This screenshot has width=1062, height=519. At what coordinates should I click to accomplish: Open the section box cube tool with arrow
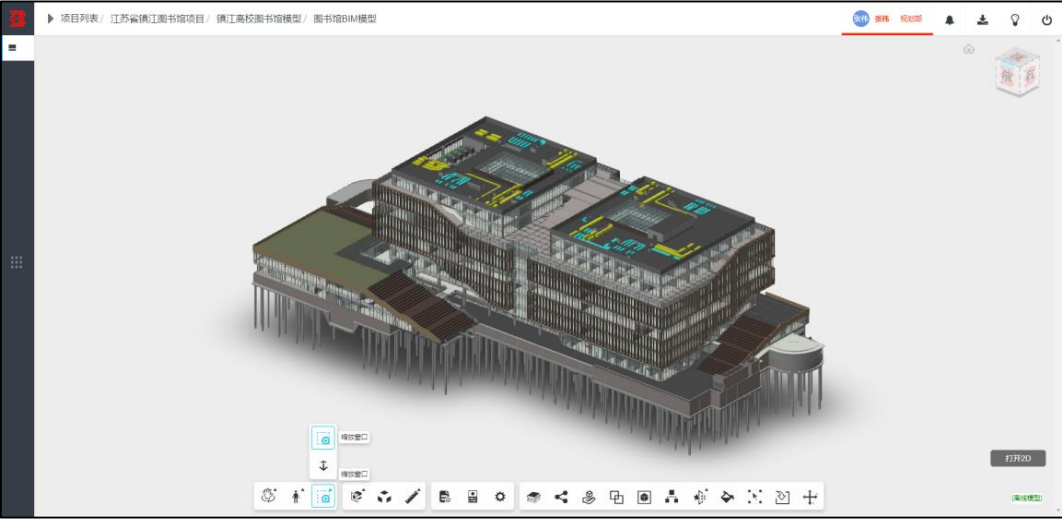pyautogui.click(x=358, y=496)
